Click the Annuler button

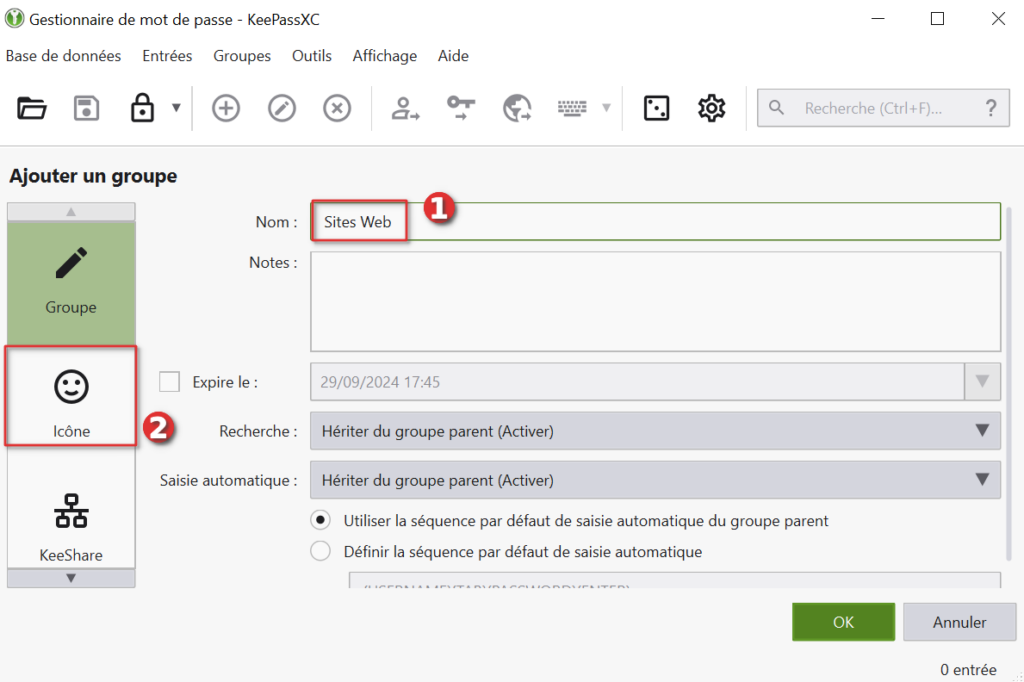point(959,622)
